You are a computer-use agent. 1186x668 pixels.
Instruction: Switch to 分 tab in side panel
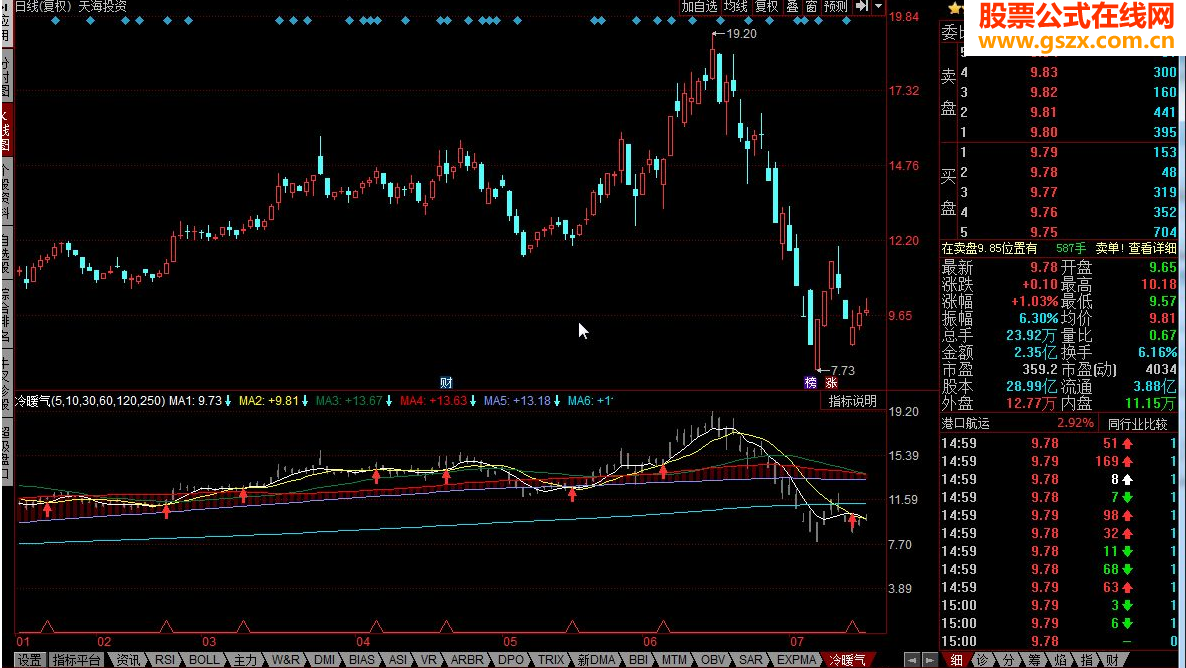1008,660
